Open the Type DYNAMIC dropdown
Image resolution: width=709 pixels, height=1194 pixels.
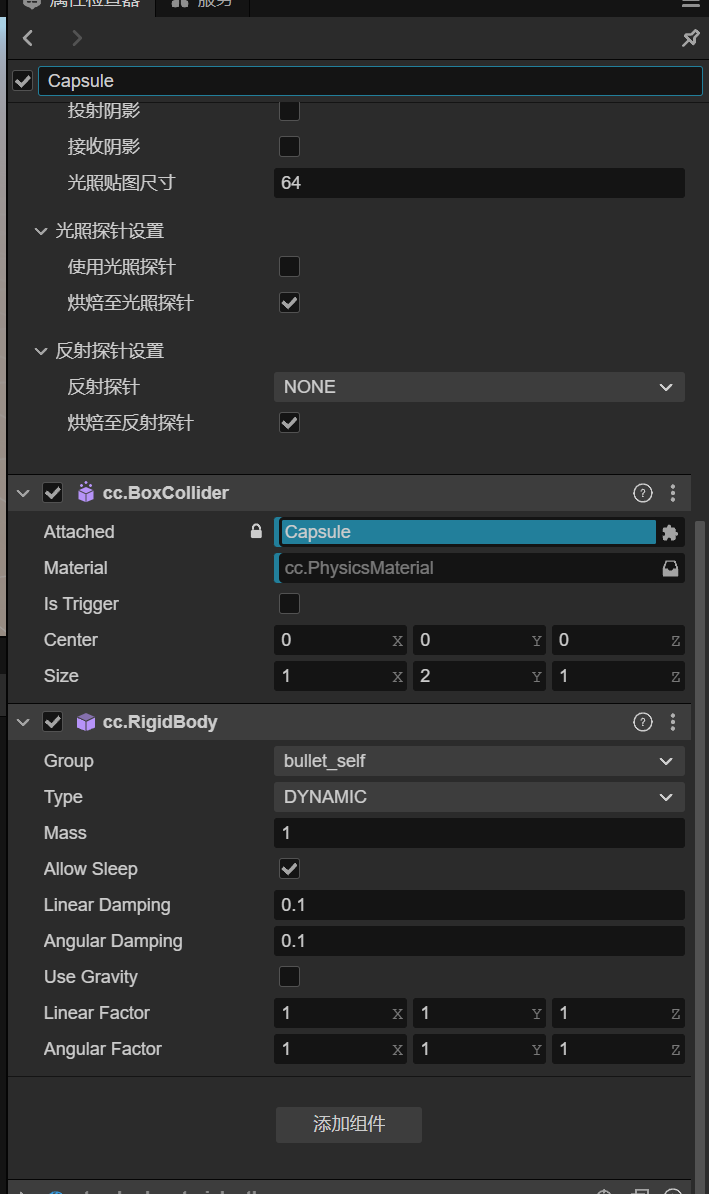[x=479, y=797]
